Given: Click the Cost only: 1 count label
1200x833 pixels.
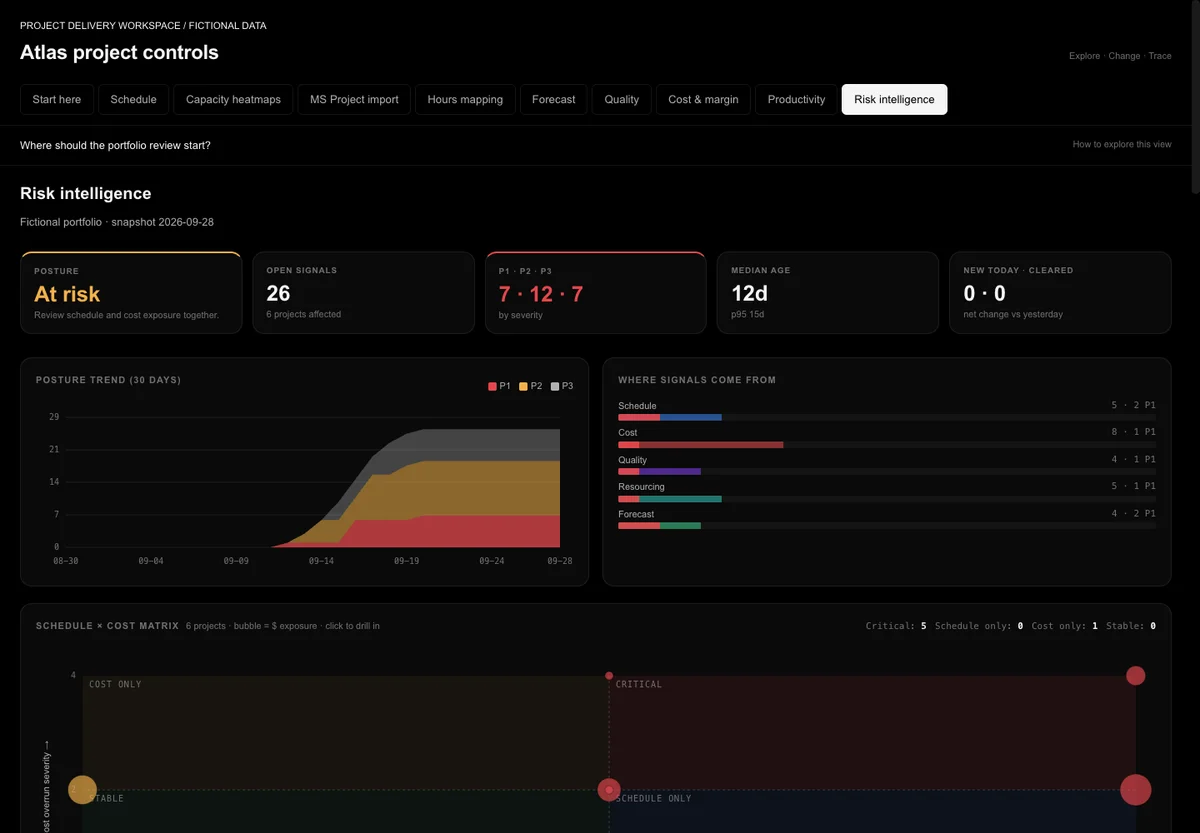Looking at the screenshot, I should 1065,626.
